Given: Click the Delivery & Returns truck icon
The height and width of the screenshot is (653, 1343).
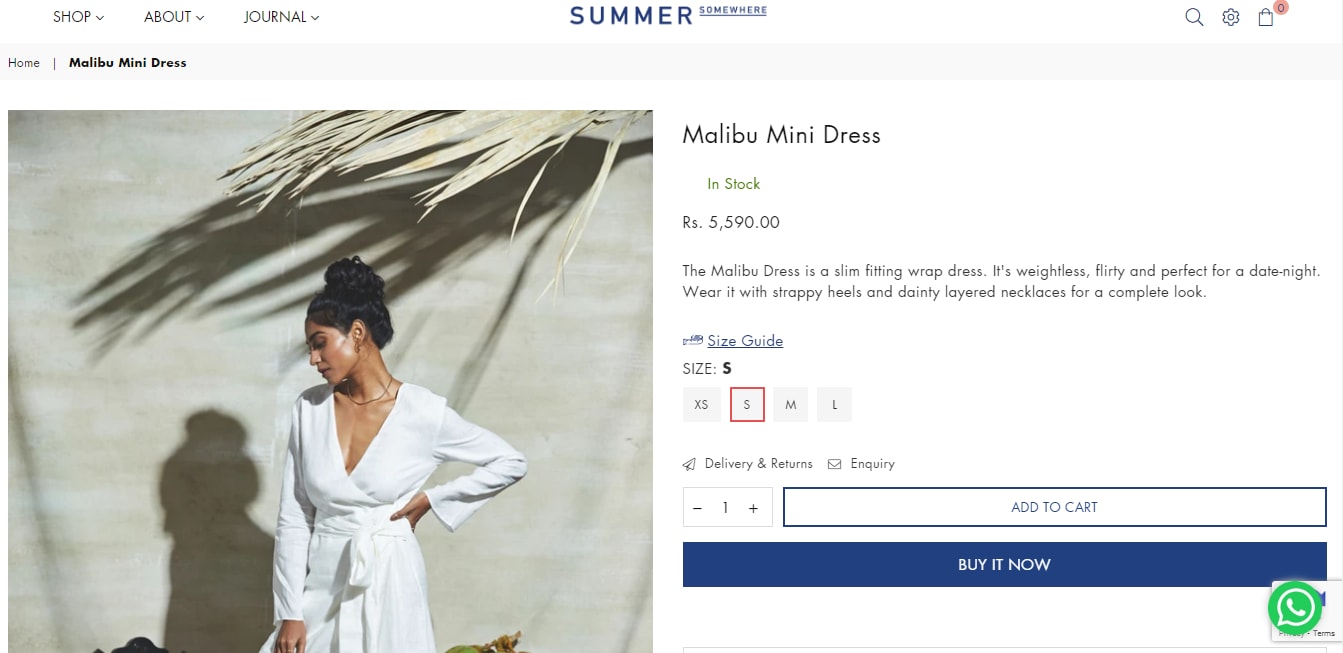Looking at the screenshot, I should 689,463.
